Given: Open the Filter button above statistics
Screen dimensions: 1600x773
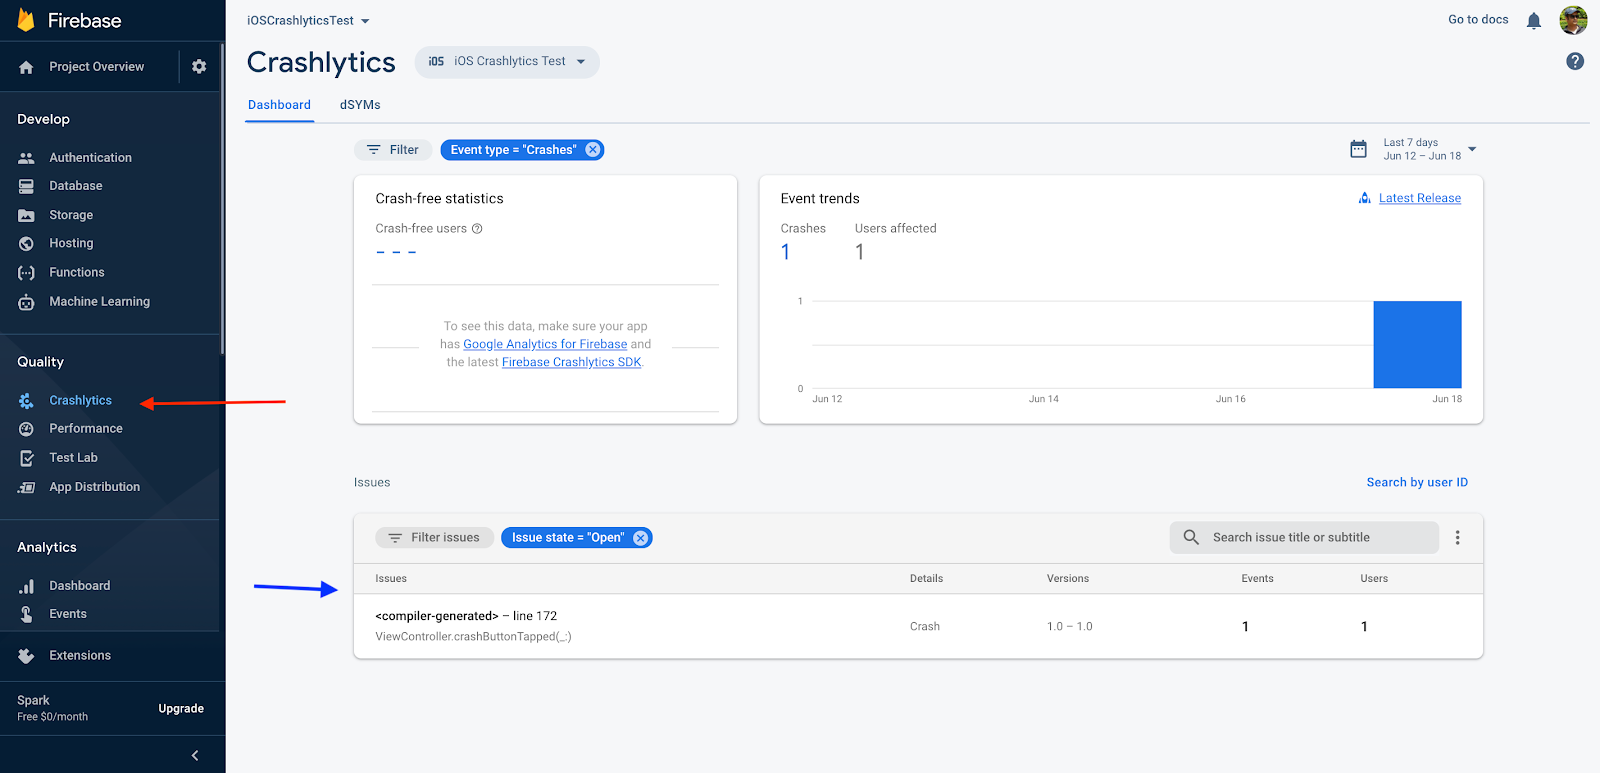Looking at the screenshot, I should coord(393,150).
